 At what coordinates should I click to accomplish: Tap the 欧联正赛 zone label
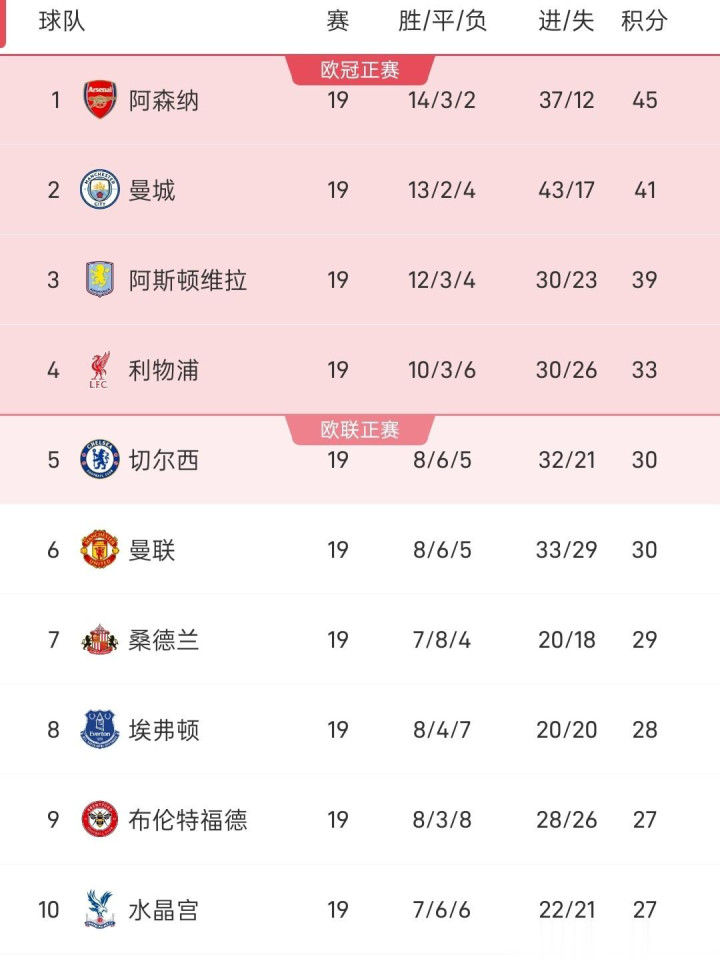pyautogui.click(x=360, y=430)
